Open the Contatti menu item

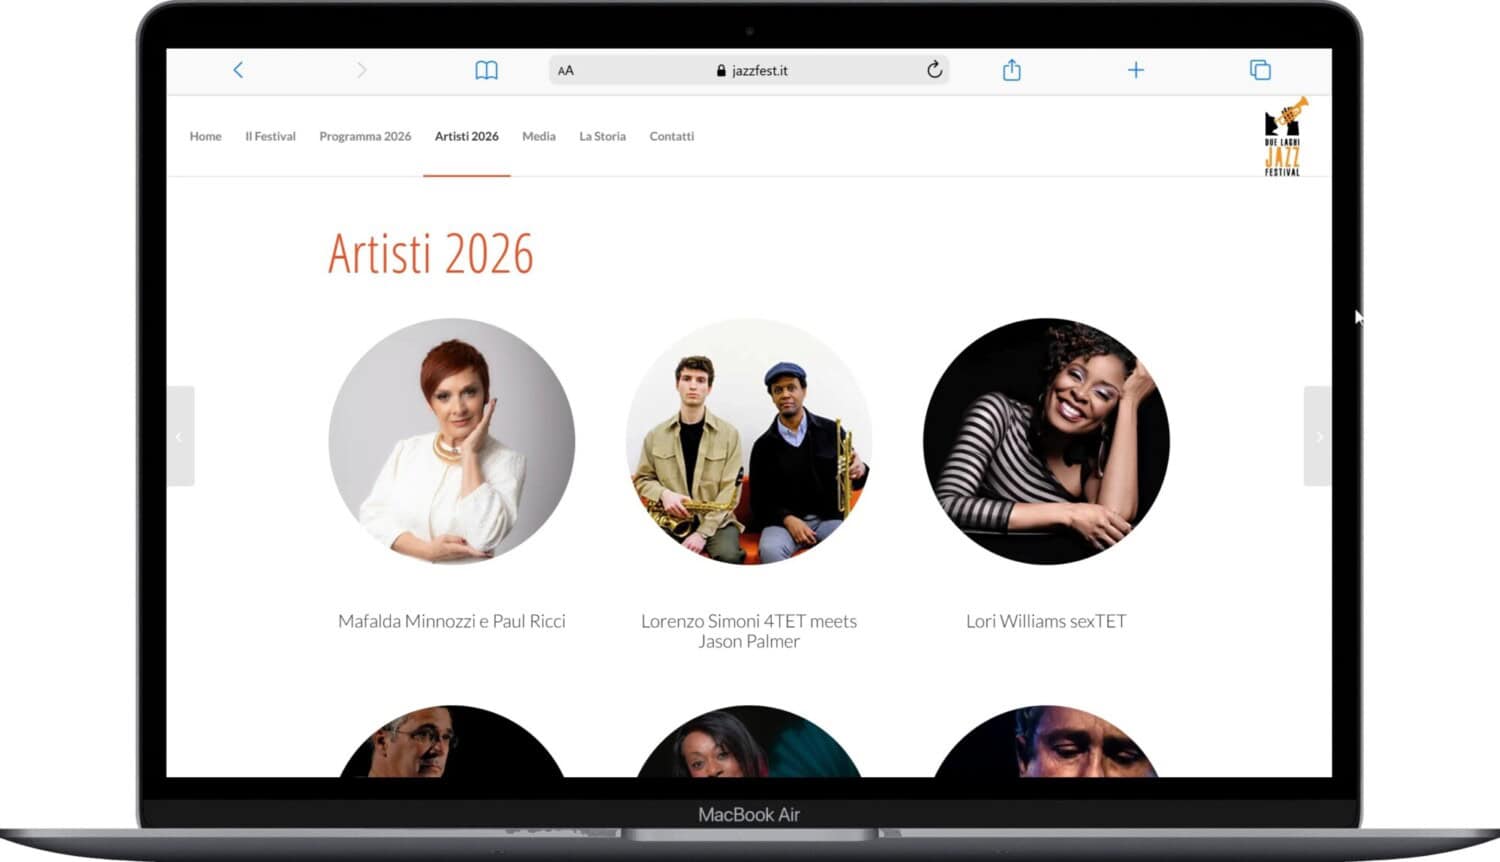[x=672, y=136]
